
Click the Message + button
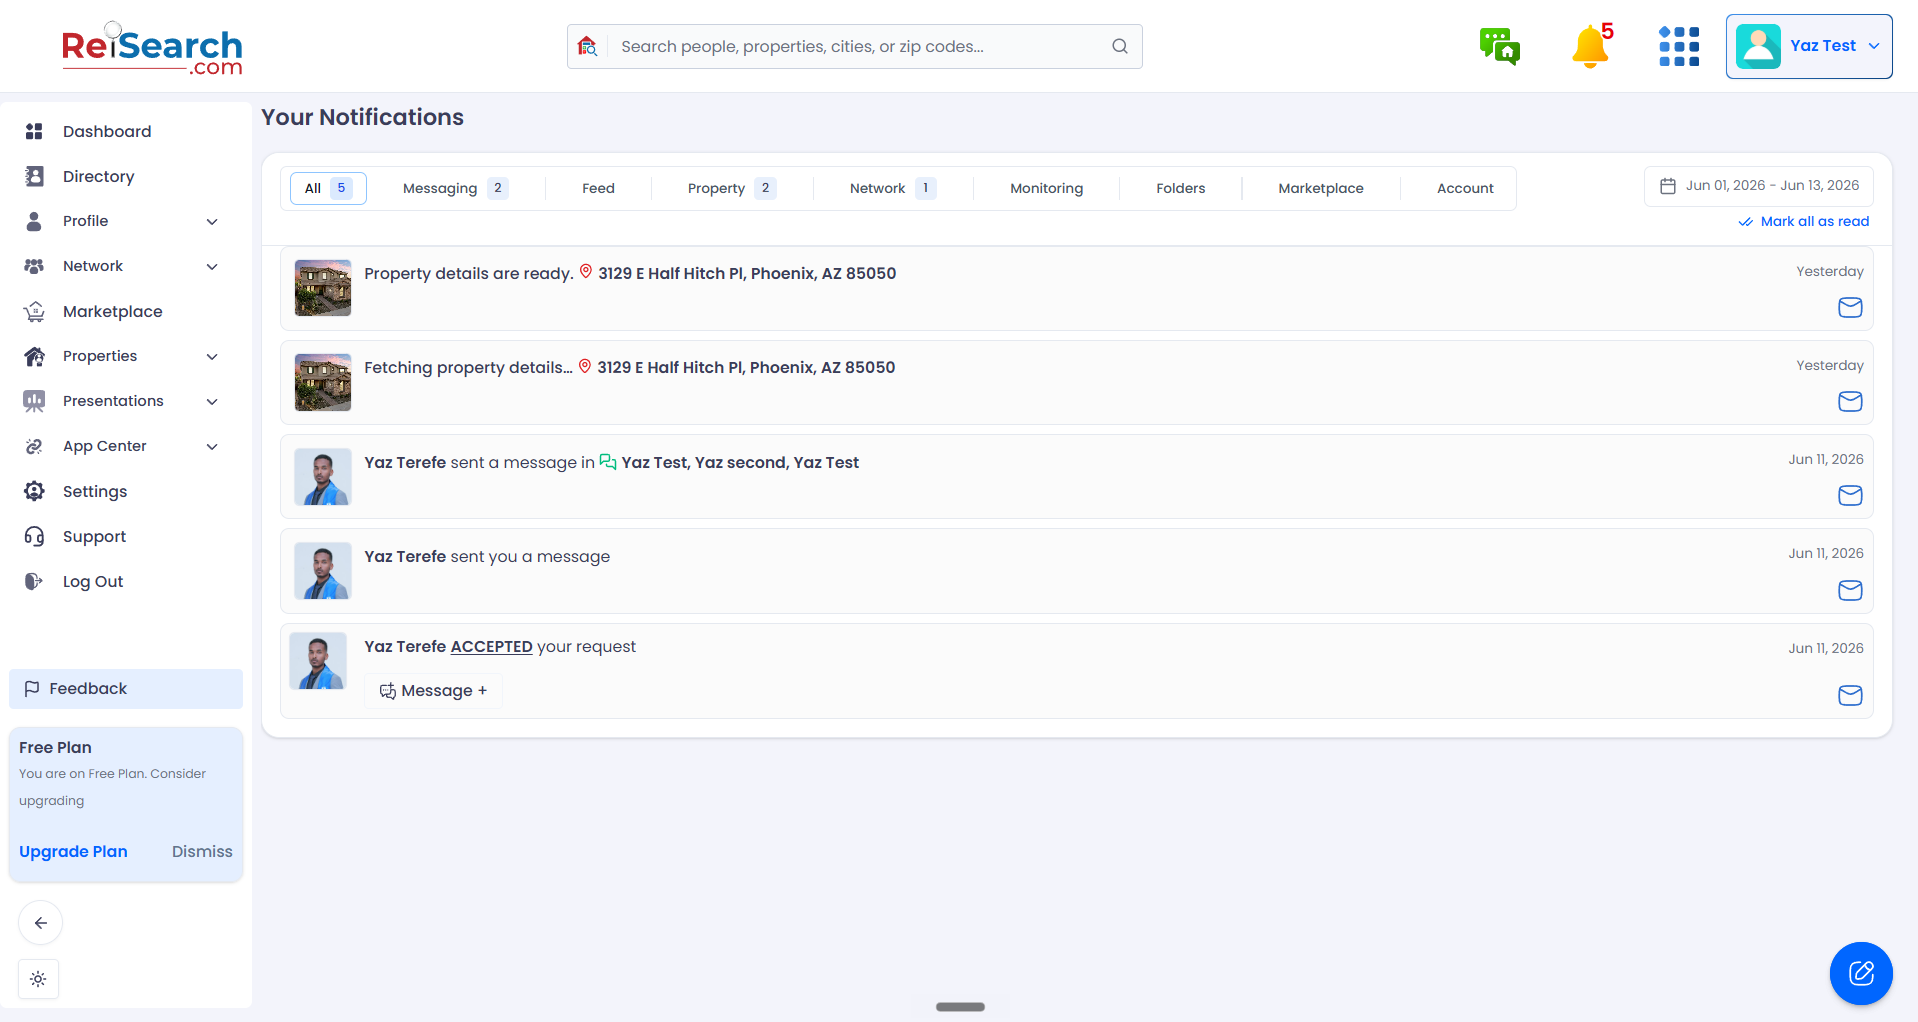433,691
